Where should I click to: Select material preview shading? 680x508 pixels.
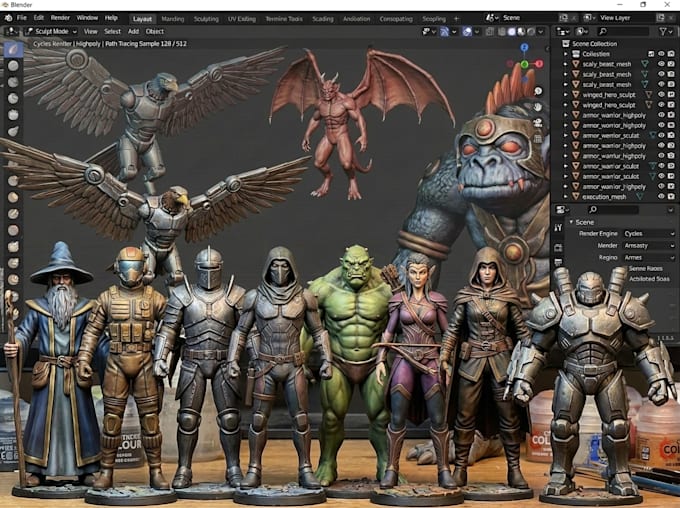(x=521, y=31)
